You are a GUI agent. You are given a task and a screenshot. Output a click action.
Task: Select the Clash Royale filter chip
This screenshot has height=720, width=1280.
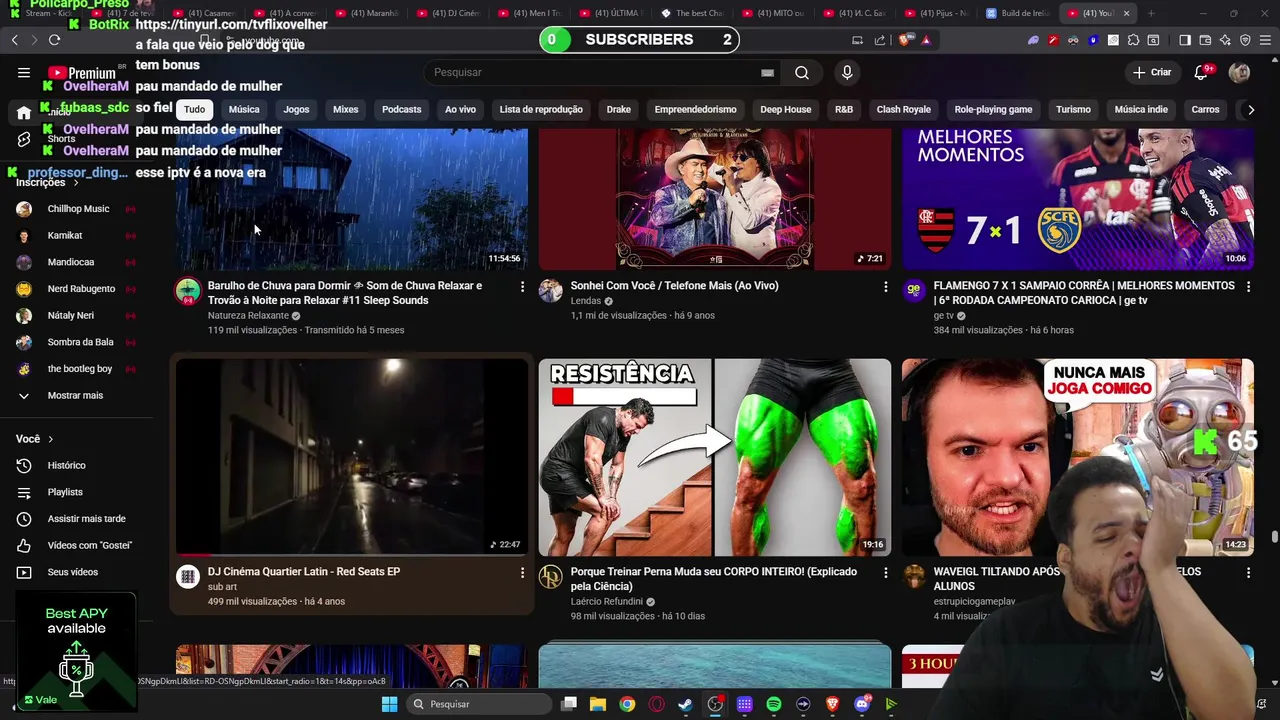(x=903, y=109)
